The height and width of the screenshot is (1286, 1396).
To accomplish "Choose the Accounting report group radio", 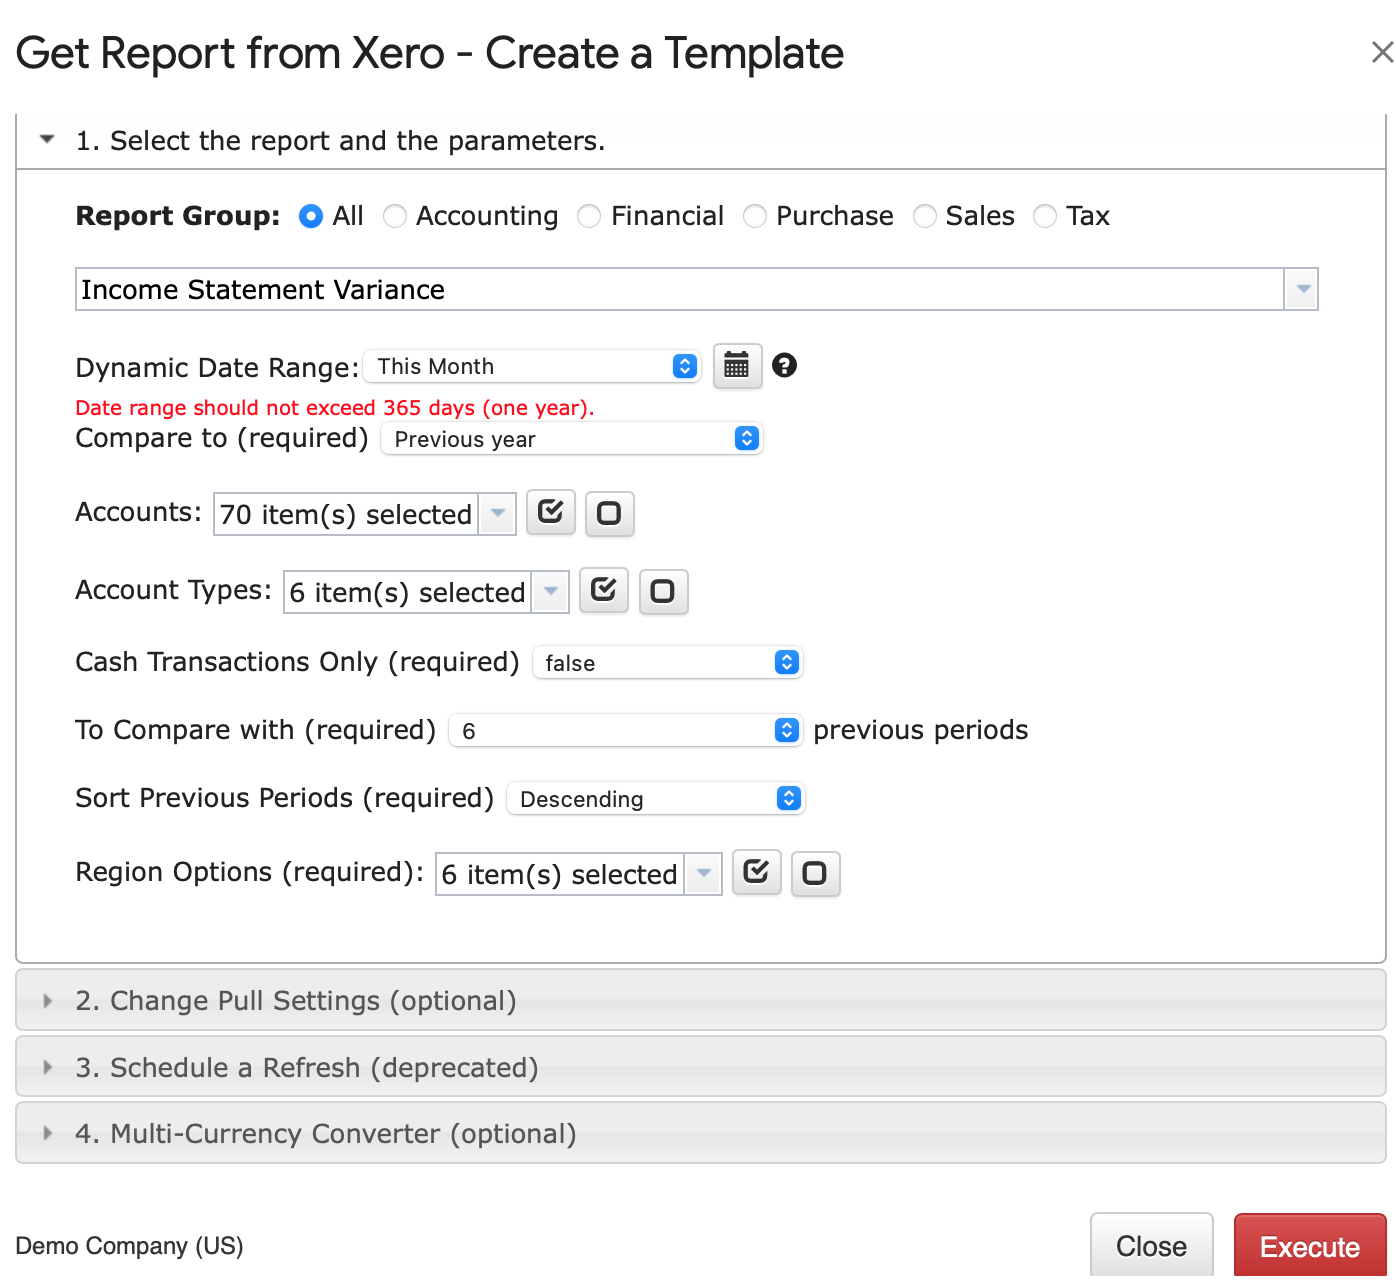I will (395, 216).
